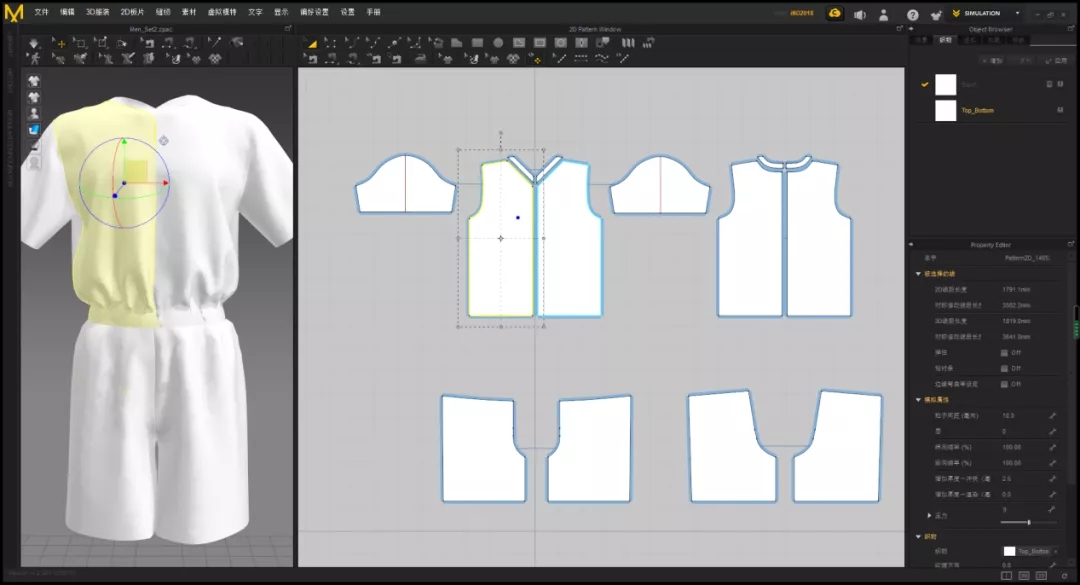Click the simulate down-arrow tool in 3D toolbar
The height and width of the screenshot is (585, 1080).
tap(34, 43)
